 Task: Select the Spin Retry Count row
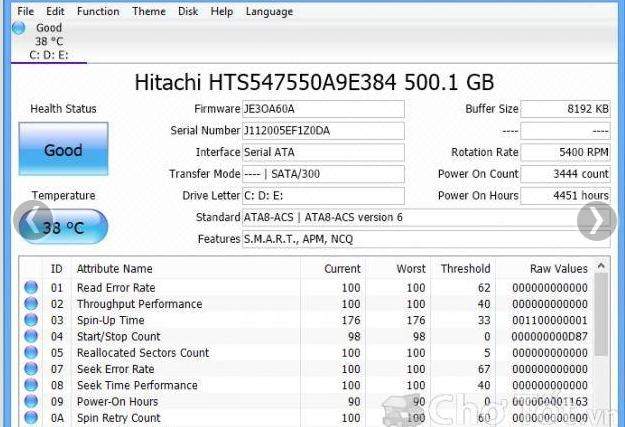tap(306, 418)
